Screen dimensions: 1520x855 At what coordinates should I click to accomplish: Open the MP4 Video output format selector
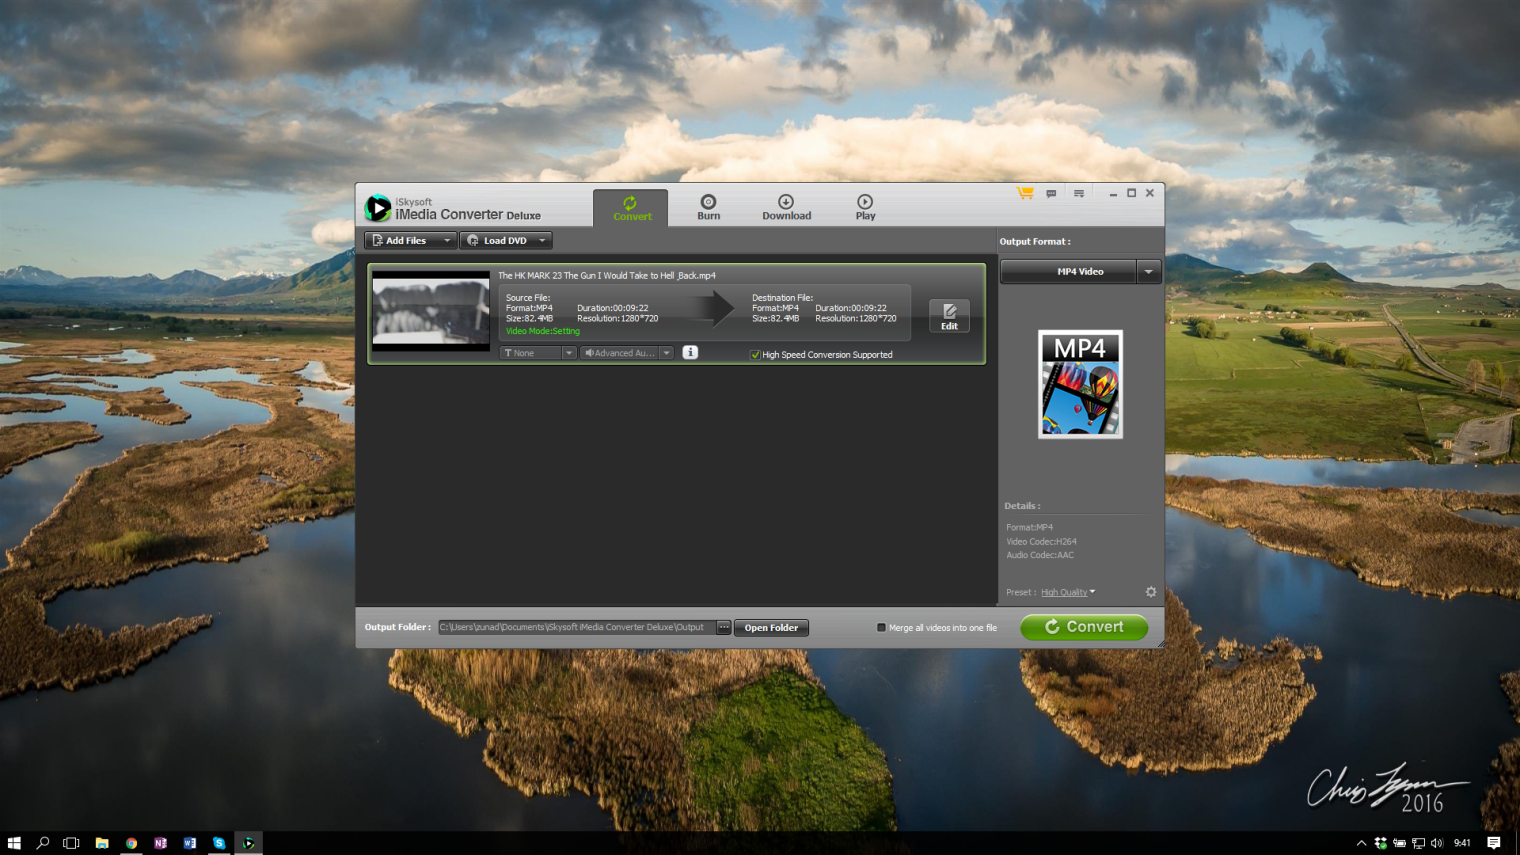(1068, 272)
